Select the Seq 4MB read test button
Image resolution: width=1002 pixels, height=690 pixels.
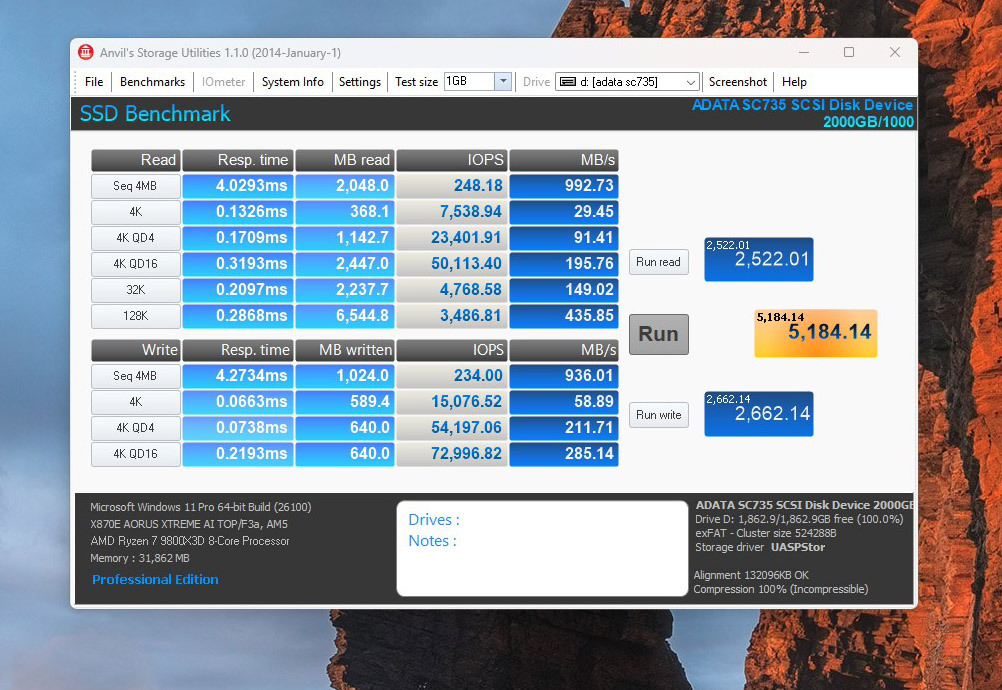[x=135, y=186]
